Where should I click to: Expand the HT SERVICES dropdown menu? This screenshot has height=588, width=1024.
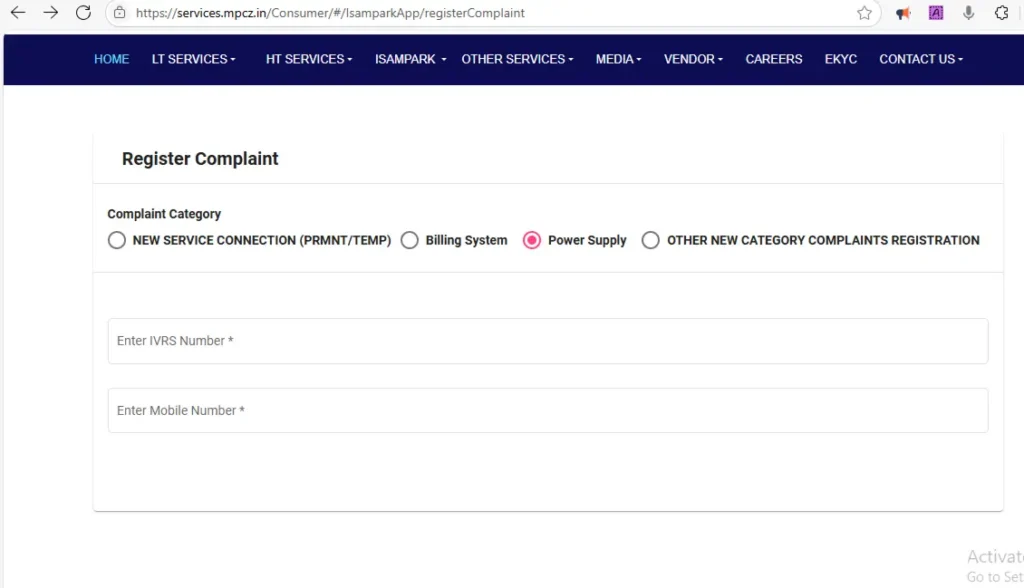(x=309, y=59)
